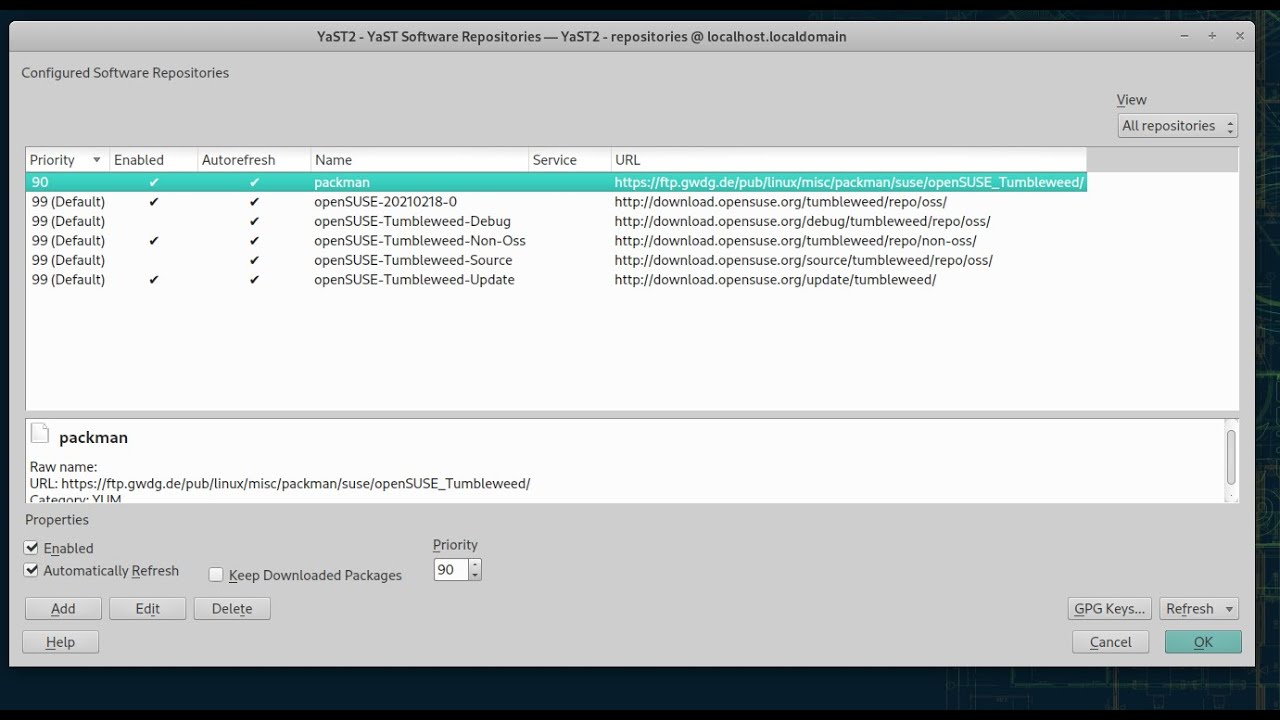Close the YaST2 window

pyautogui.click(x=1240, y=36)
